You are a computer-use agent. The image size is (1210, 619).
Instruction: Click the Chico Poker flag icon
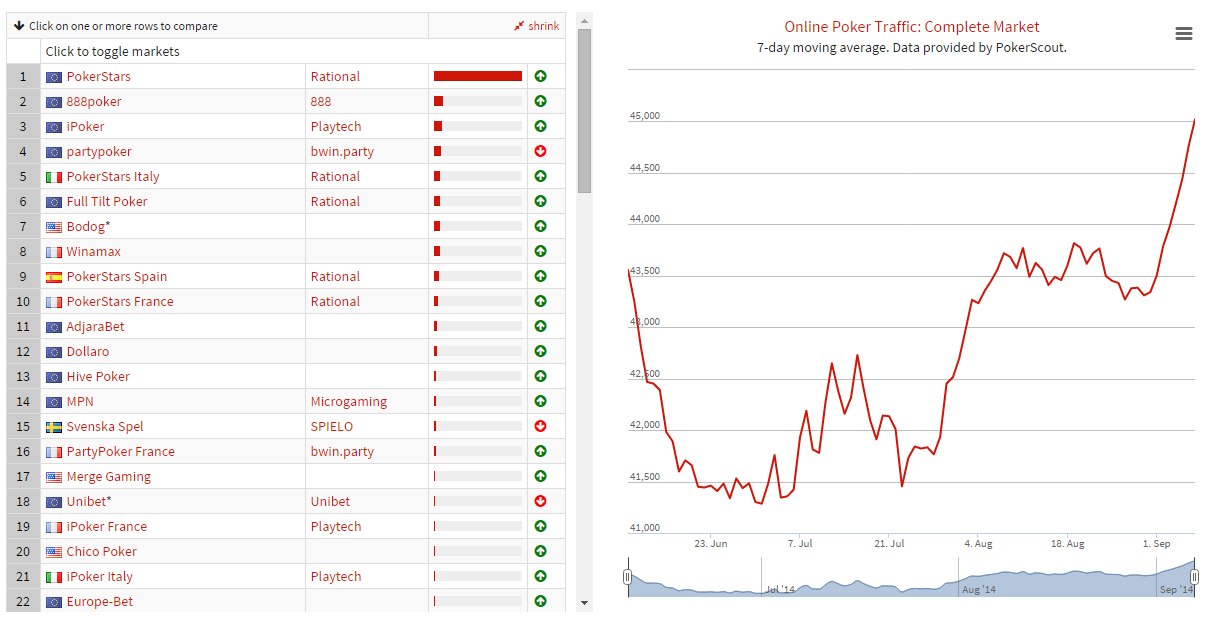[x=54, y=552]
